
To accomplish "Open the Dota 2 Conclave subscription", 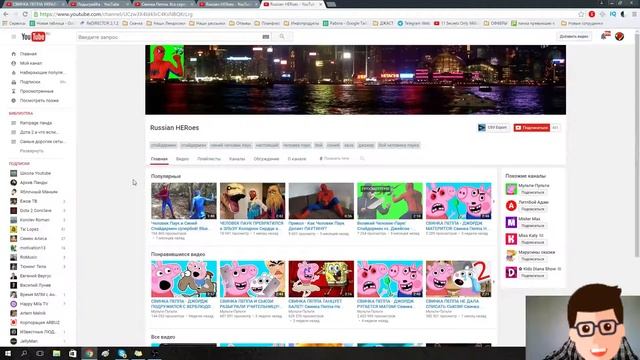I will (x=37, y=210).
